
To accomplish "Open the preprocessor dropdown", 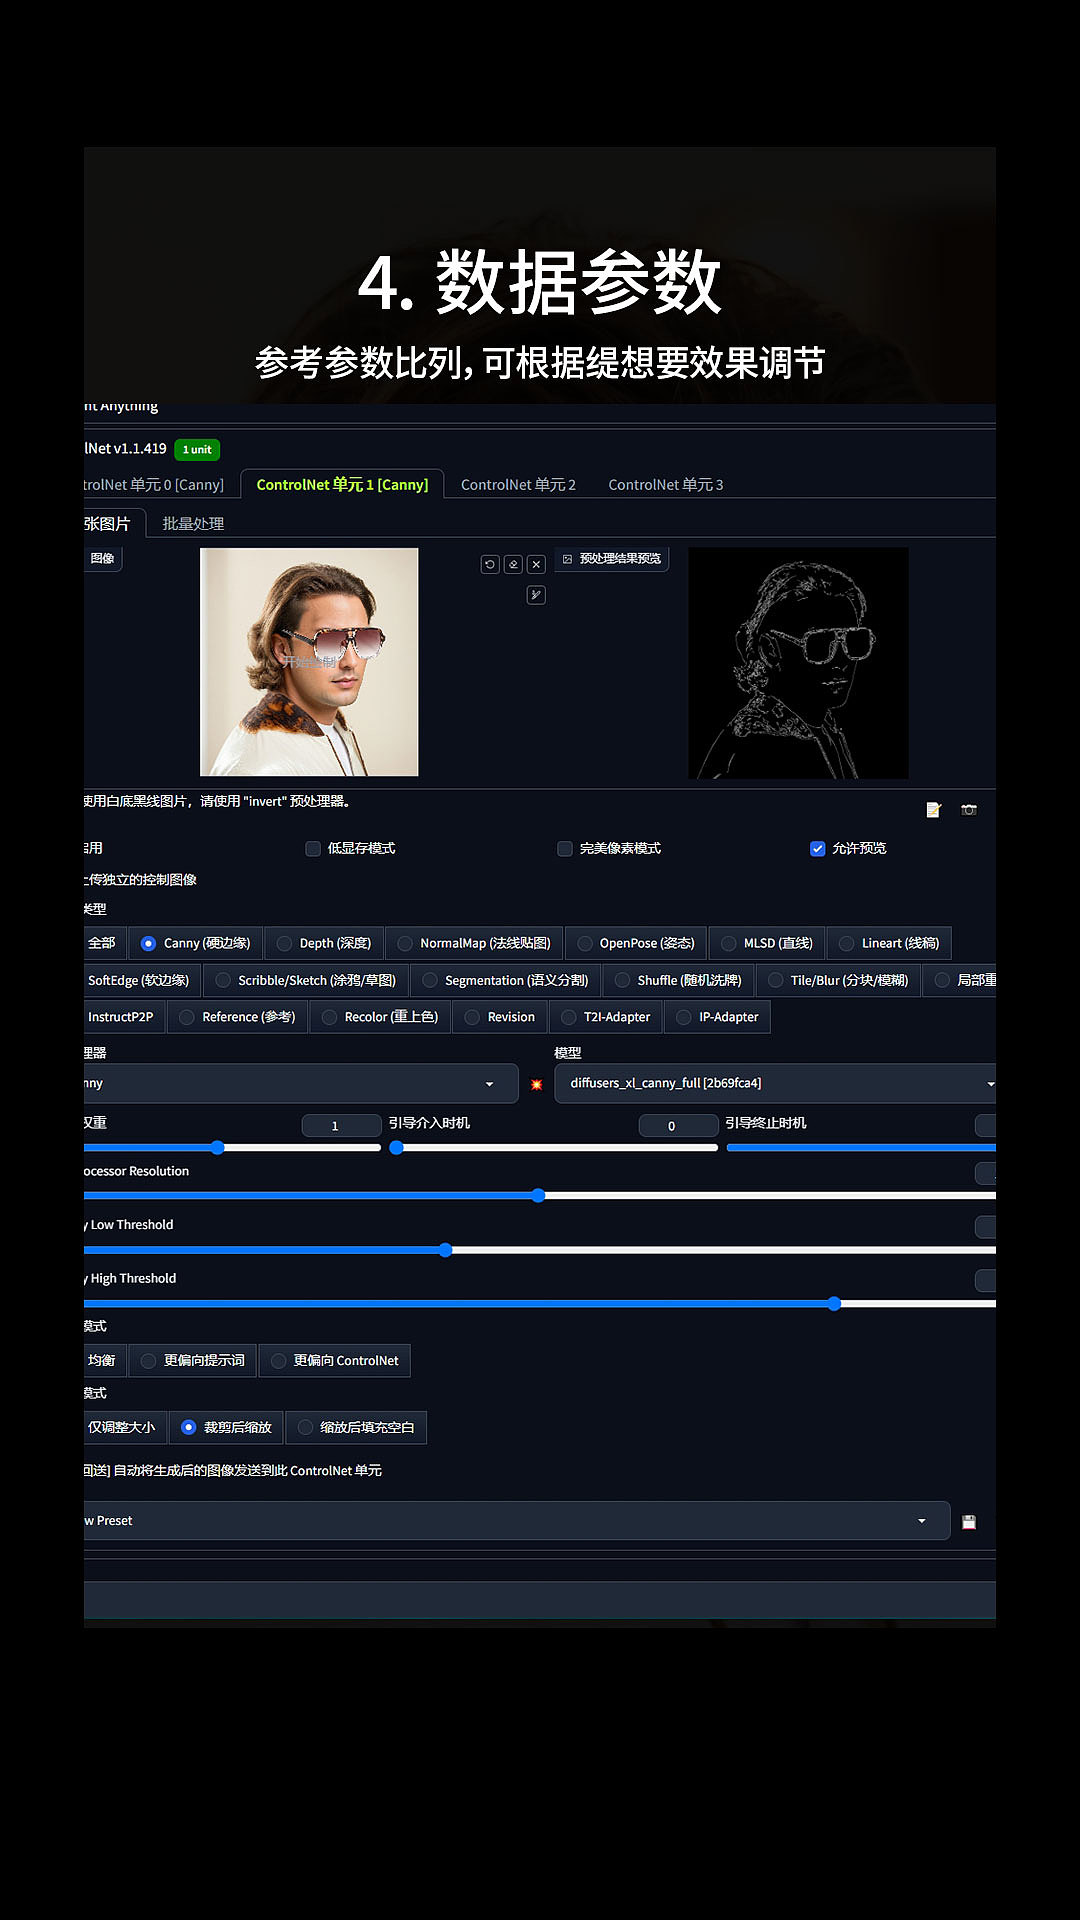I will tap(300, 1084).
